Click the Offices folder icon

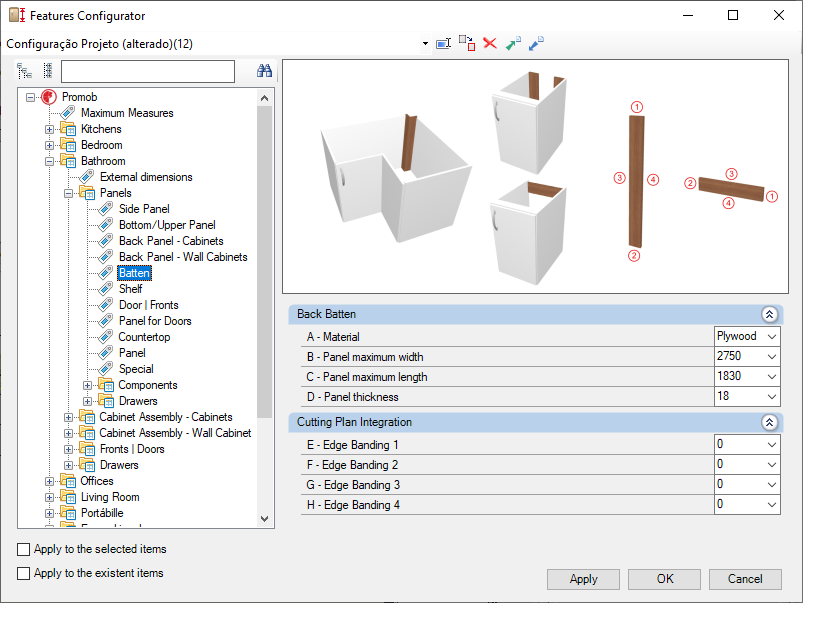68,481
